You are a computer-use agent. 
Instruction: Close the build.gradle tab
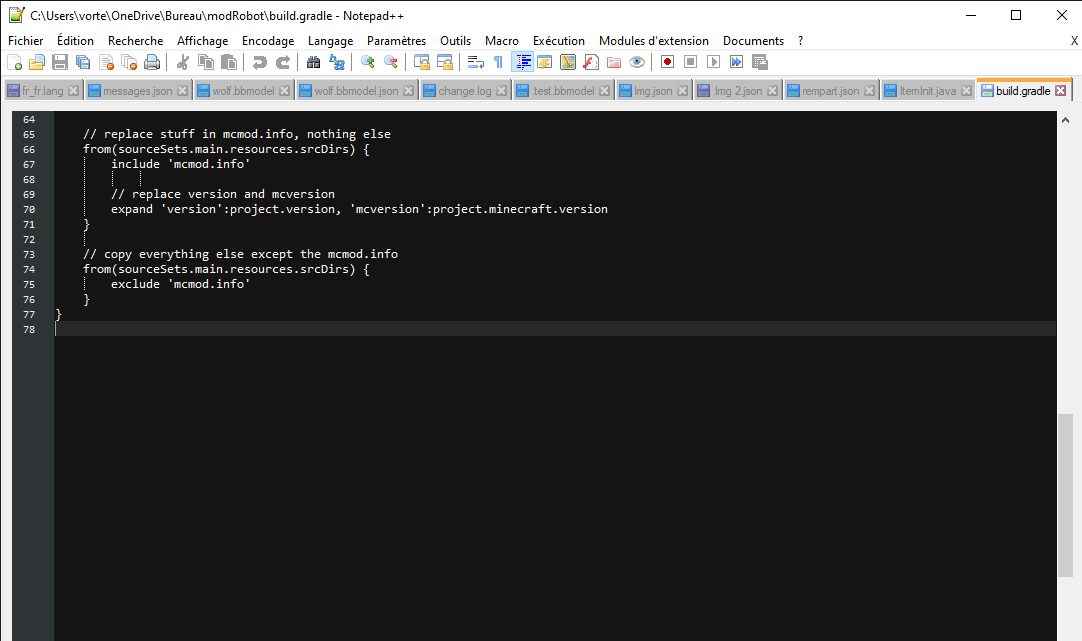coord(1061,91)
